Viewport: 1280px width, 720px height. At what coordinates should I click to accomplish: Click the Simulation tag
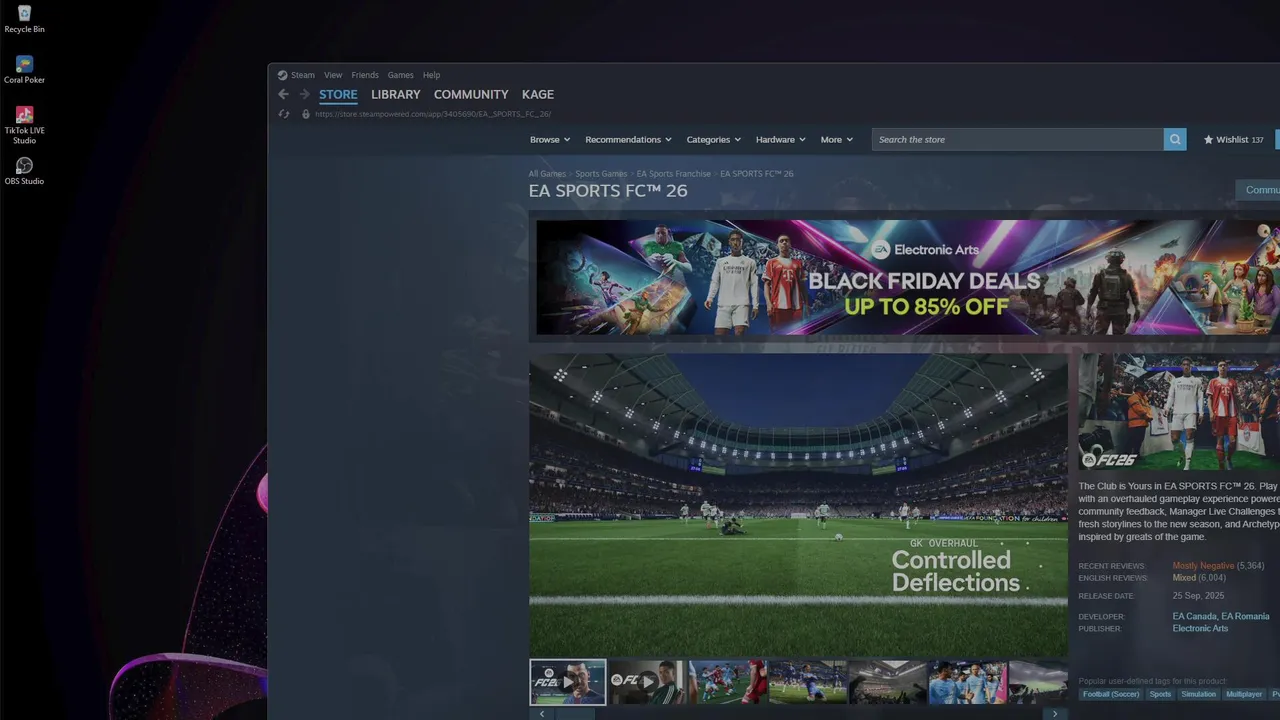coord(1198,694)
